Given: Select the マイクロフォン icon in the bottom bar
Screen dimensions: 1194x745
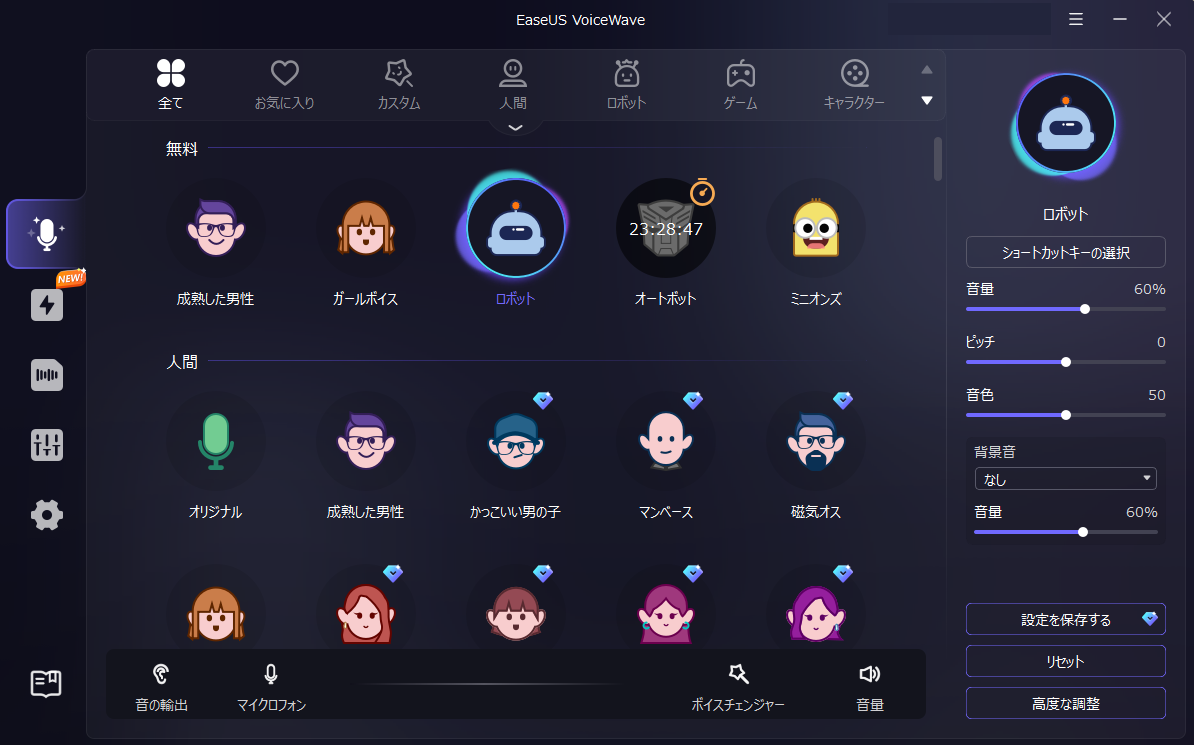Looking at the screenshot, I should 270,675.
